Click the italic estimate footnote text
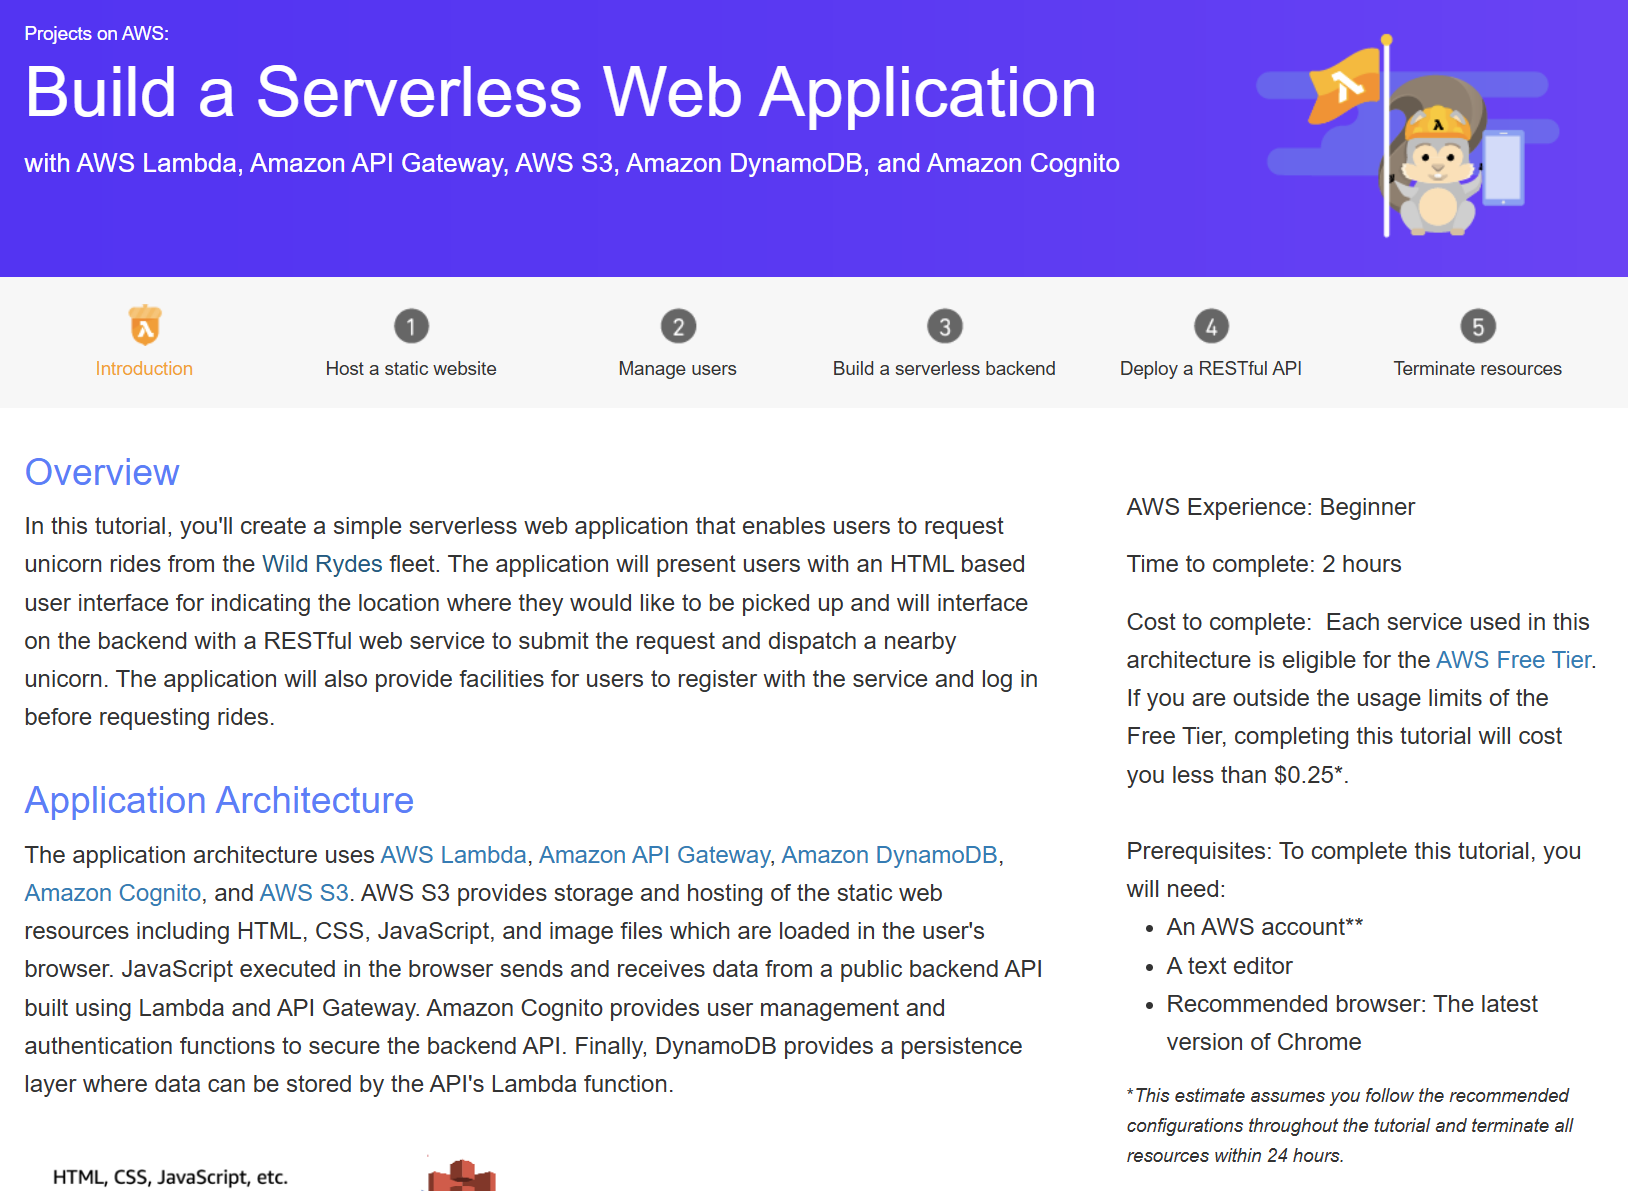Viewport: 1628px width, 1191px height. point(1350,1125)
